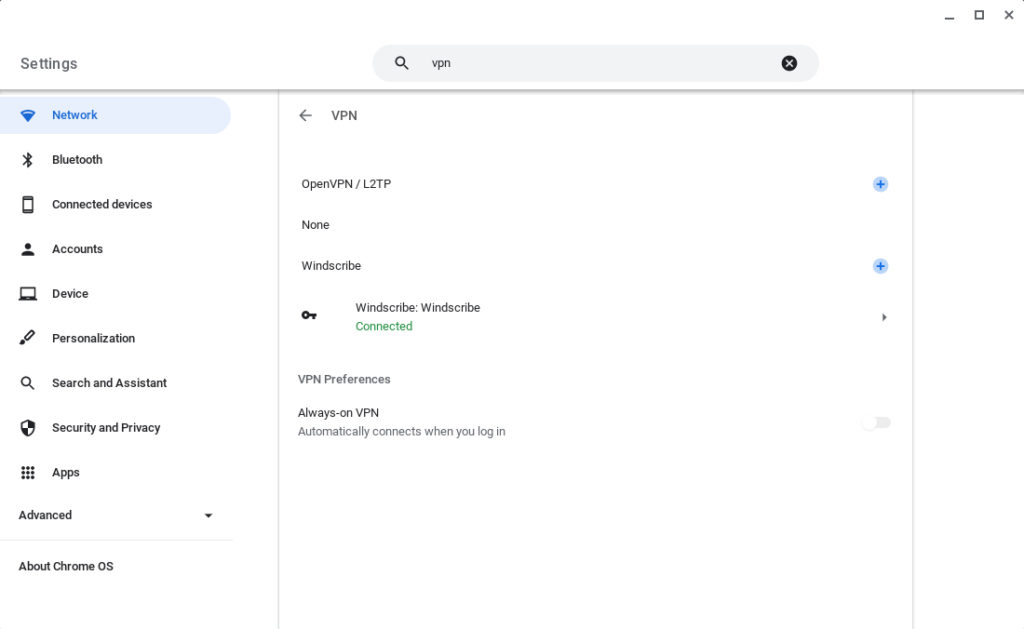
Task: Click the Personalization brush icon
Action: (x=27, y=338)
